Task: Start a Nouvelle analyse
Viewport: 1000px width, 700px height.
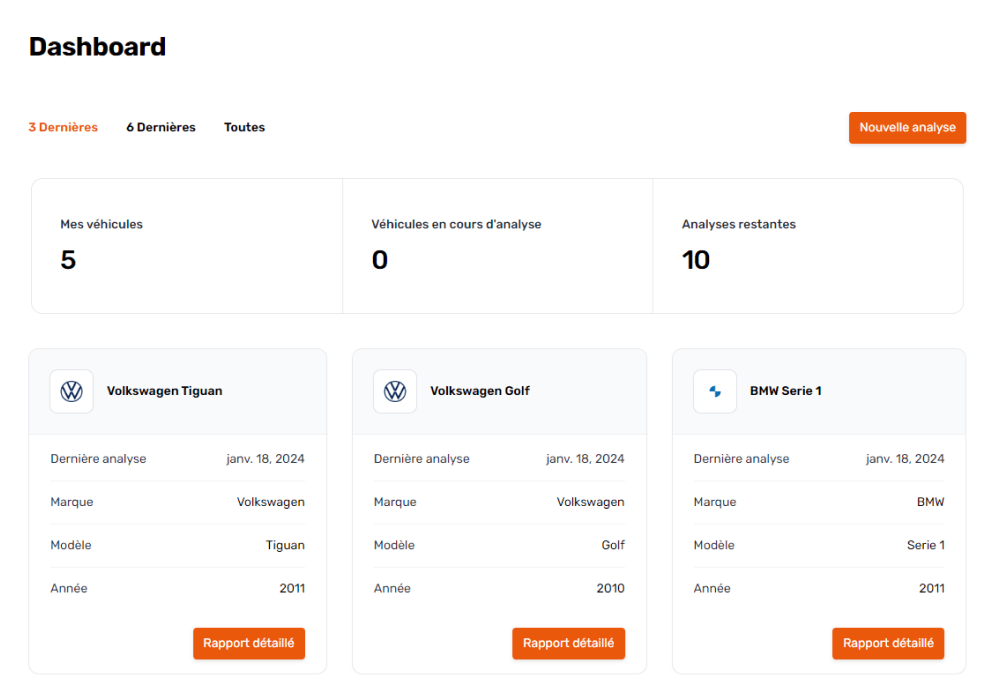Action: (907, 128)
